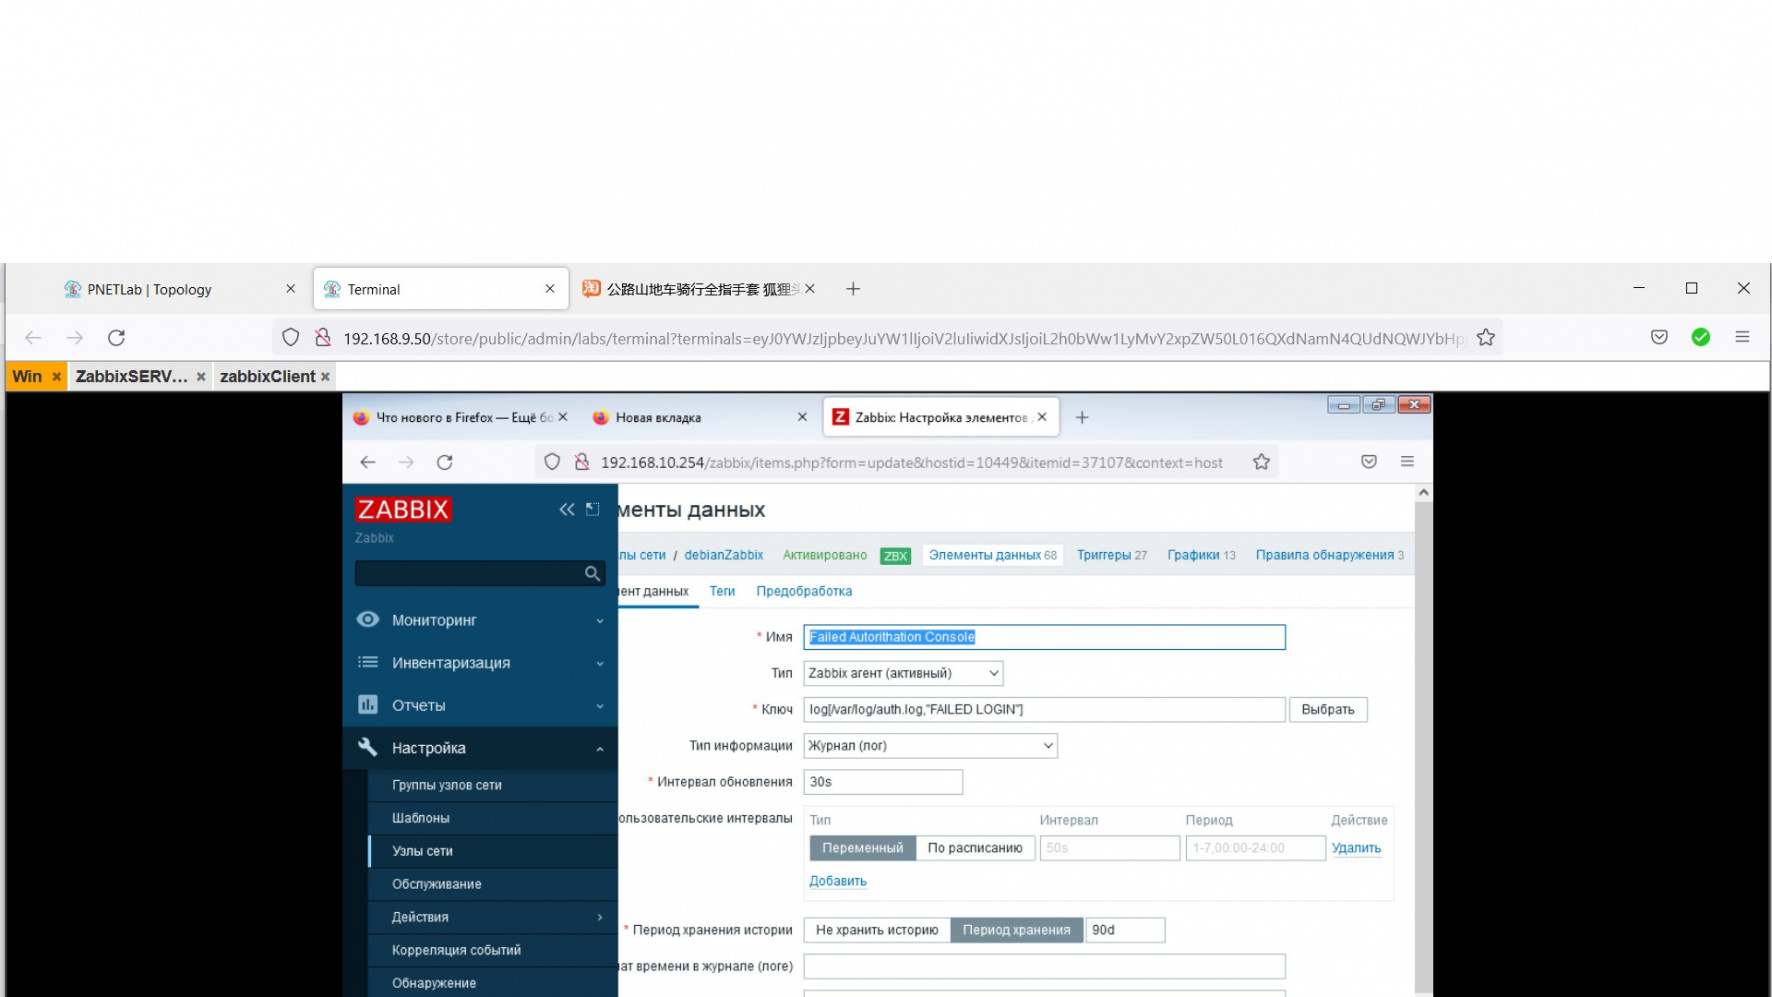This screenshot has width=1772, height=997.
Task: Select Не хранить историю option
Action: point(877,929)
